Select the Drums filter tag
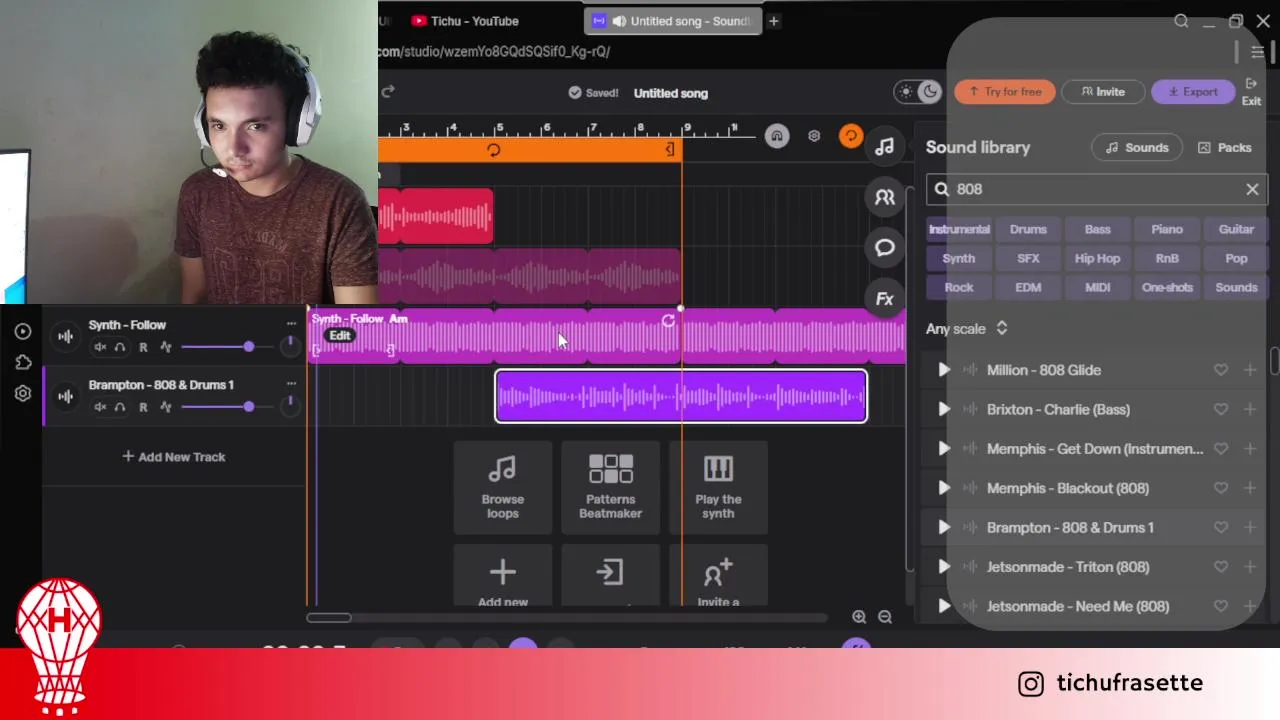 click(1028, 229)
